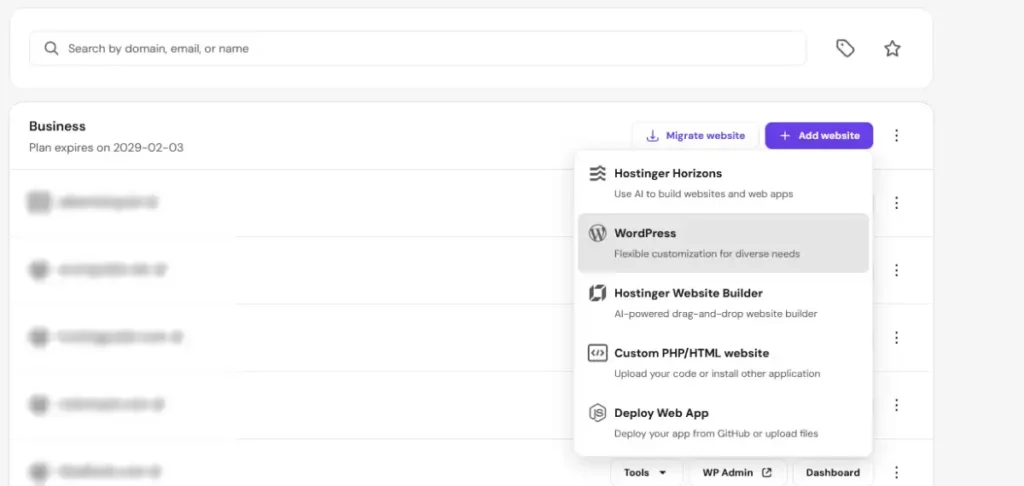Screen dimensions: 1024x486
Task: Open WP Admin external link
Action: (737, 472)
